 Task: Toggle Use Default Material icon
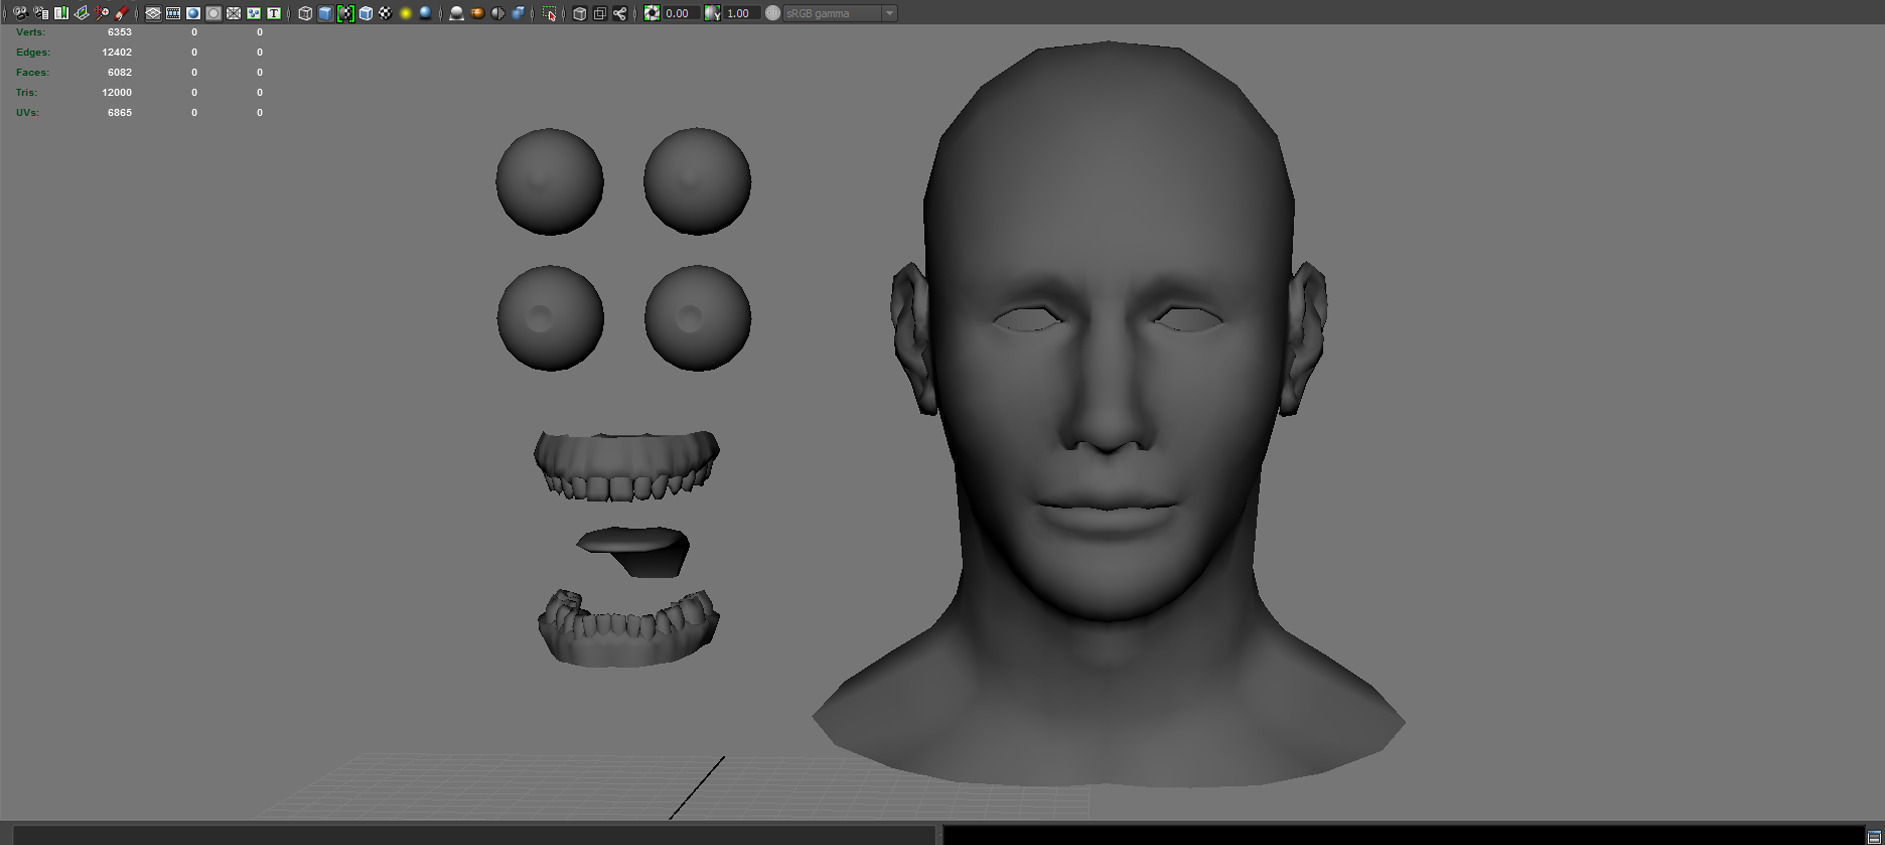point(346,13)
